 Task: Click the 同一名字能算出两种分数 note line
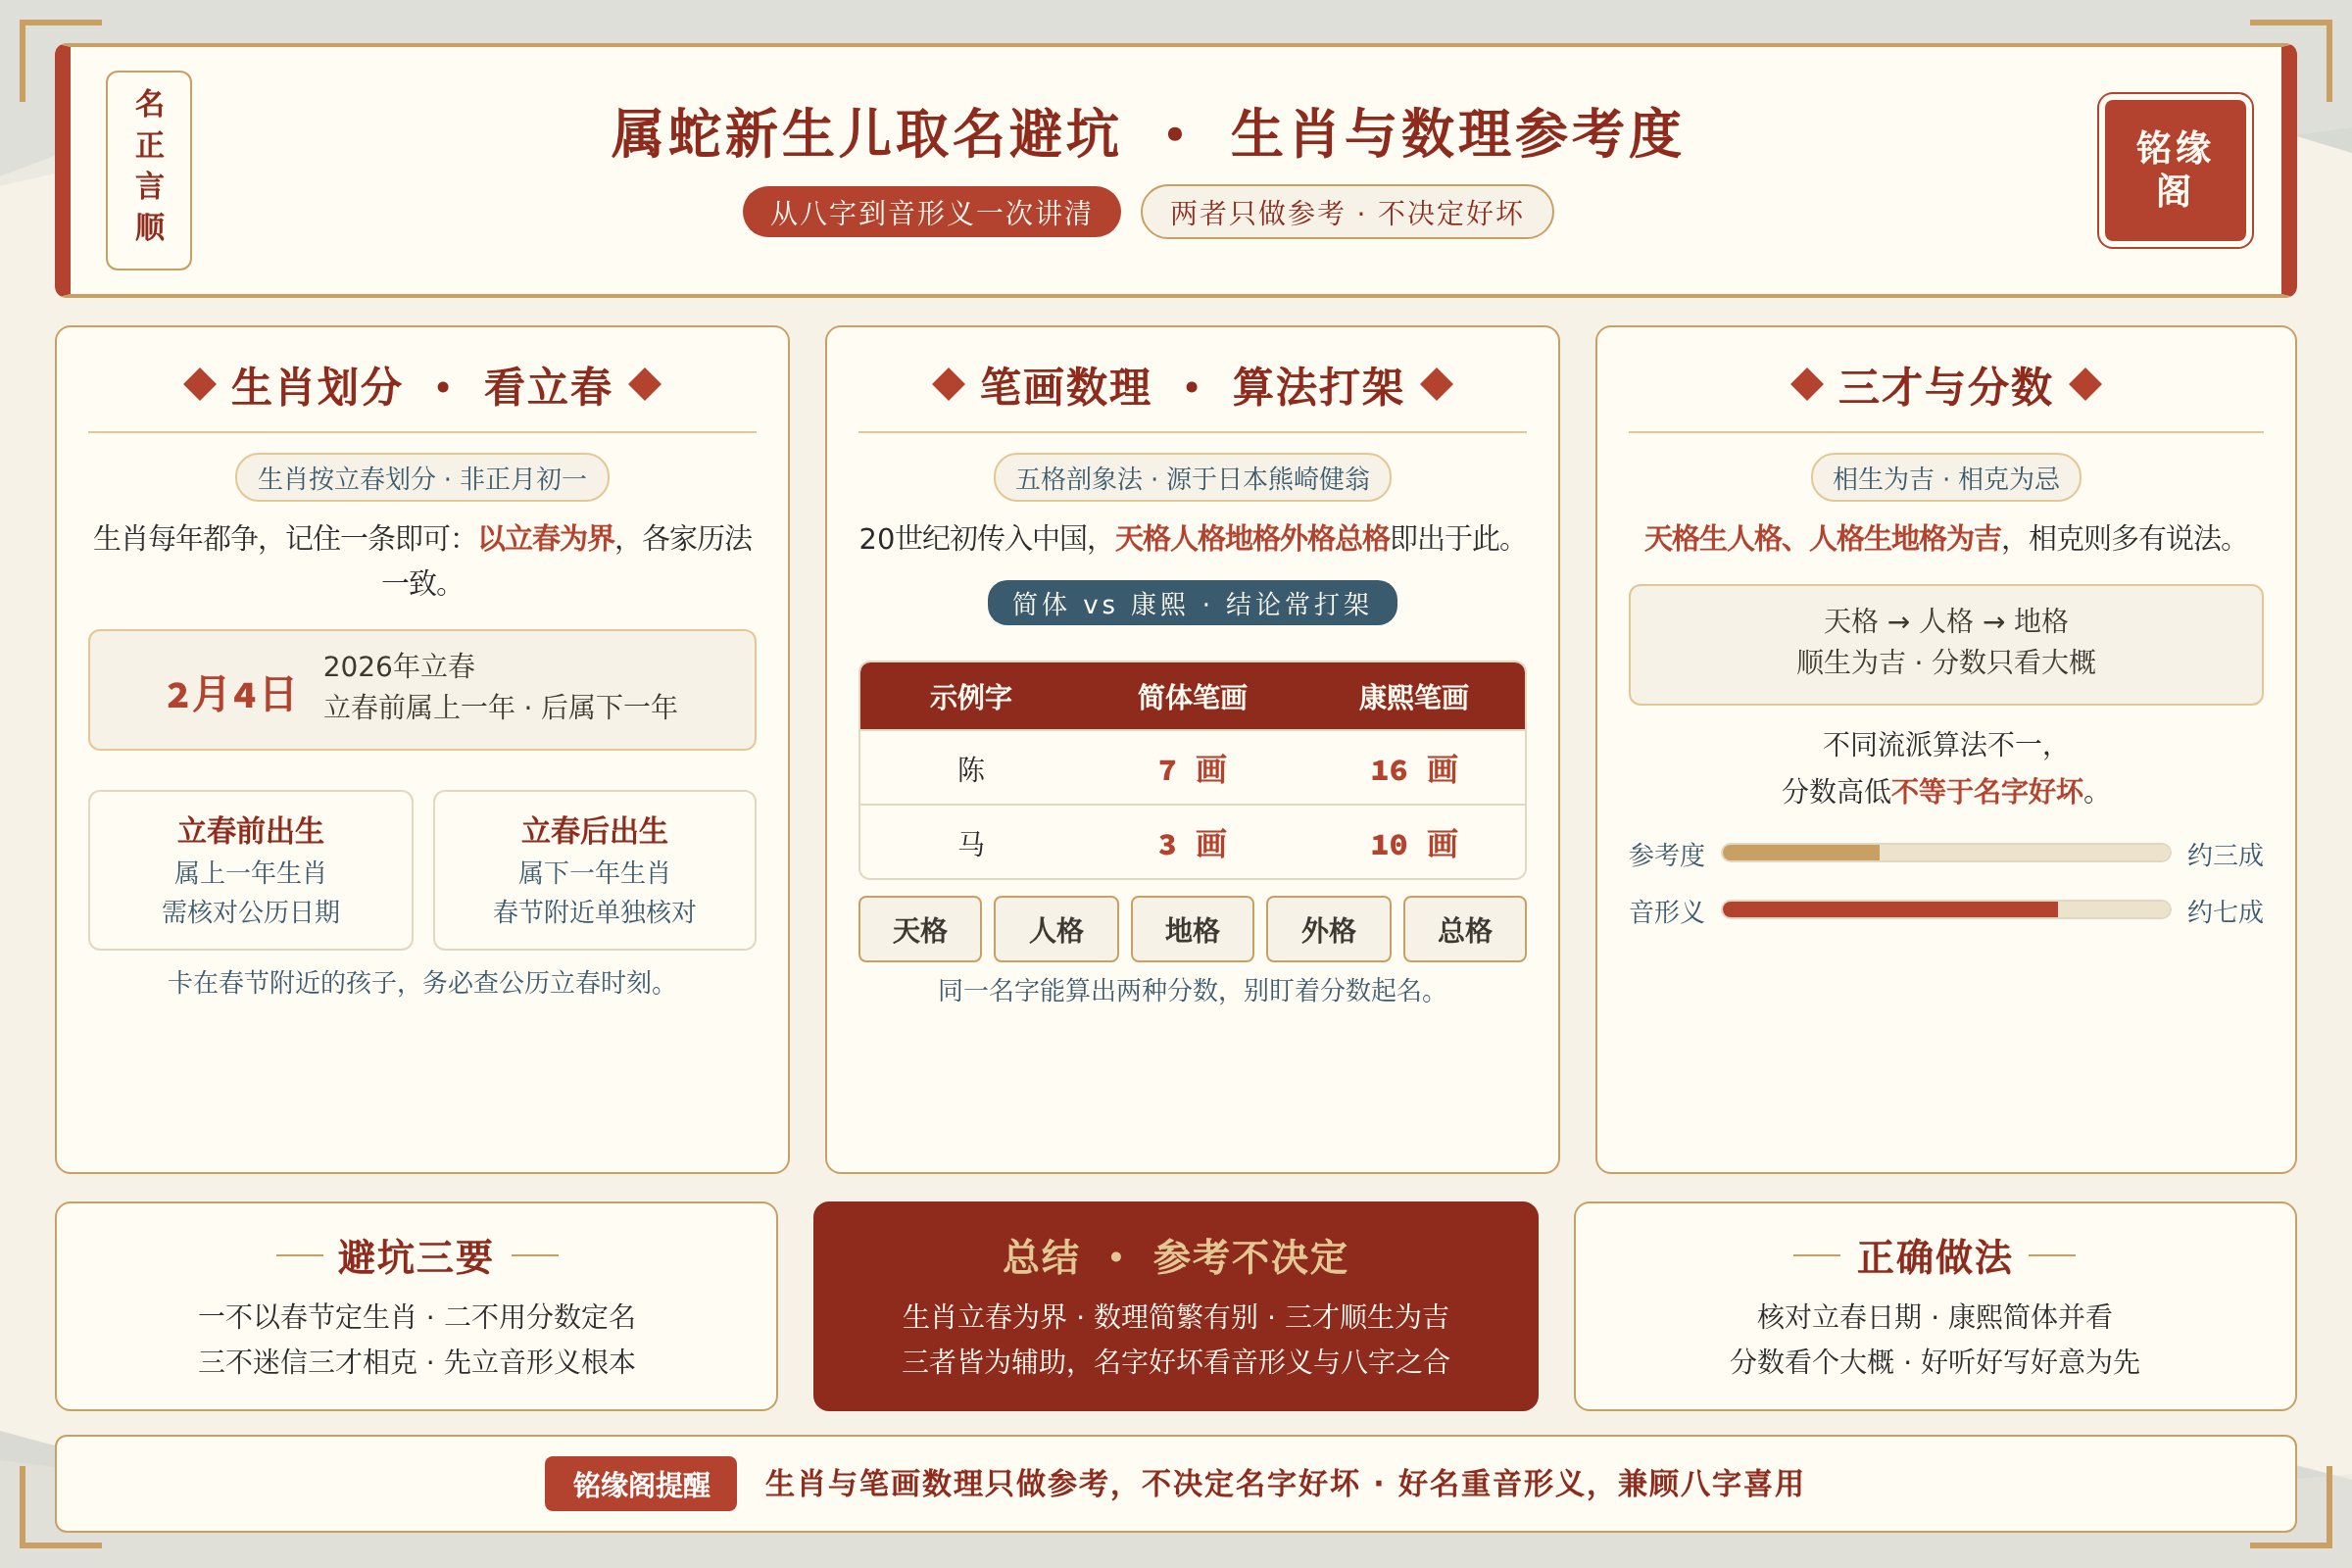1192,990
